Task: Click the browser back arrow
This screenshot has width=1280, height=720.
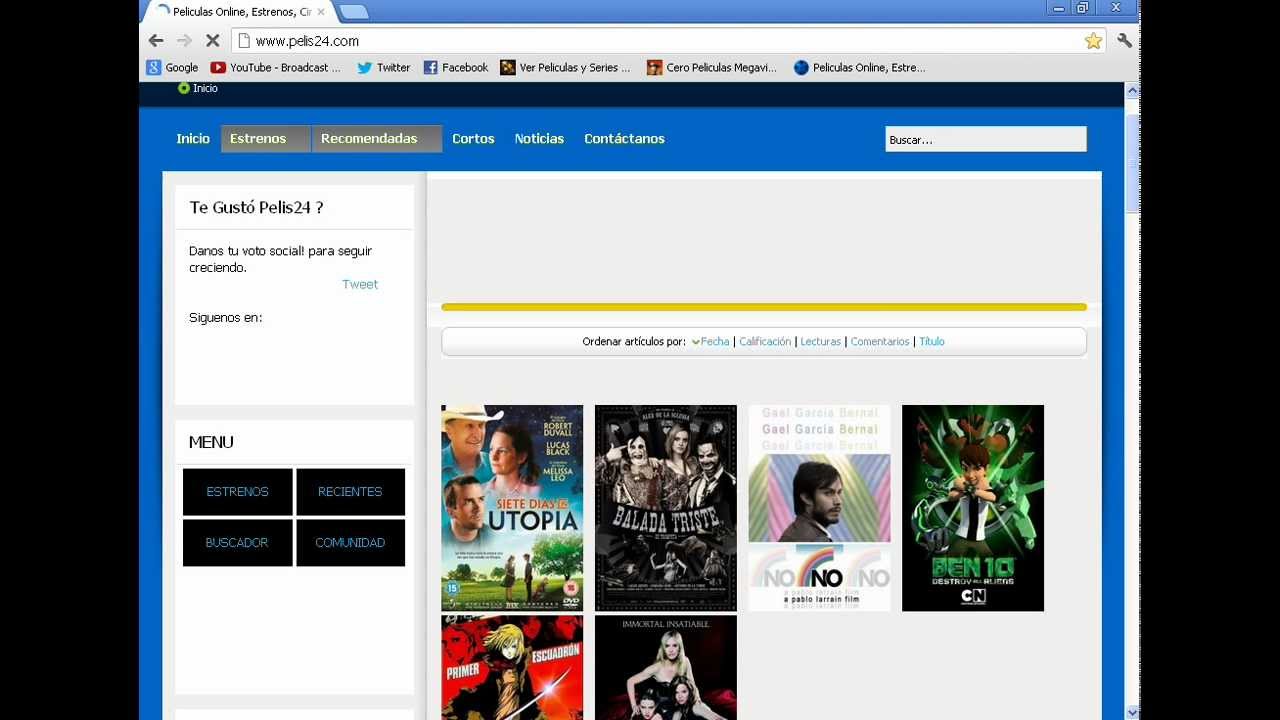Action: tap(156, 41)
